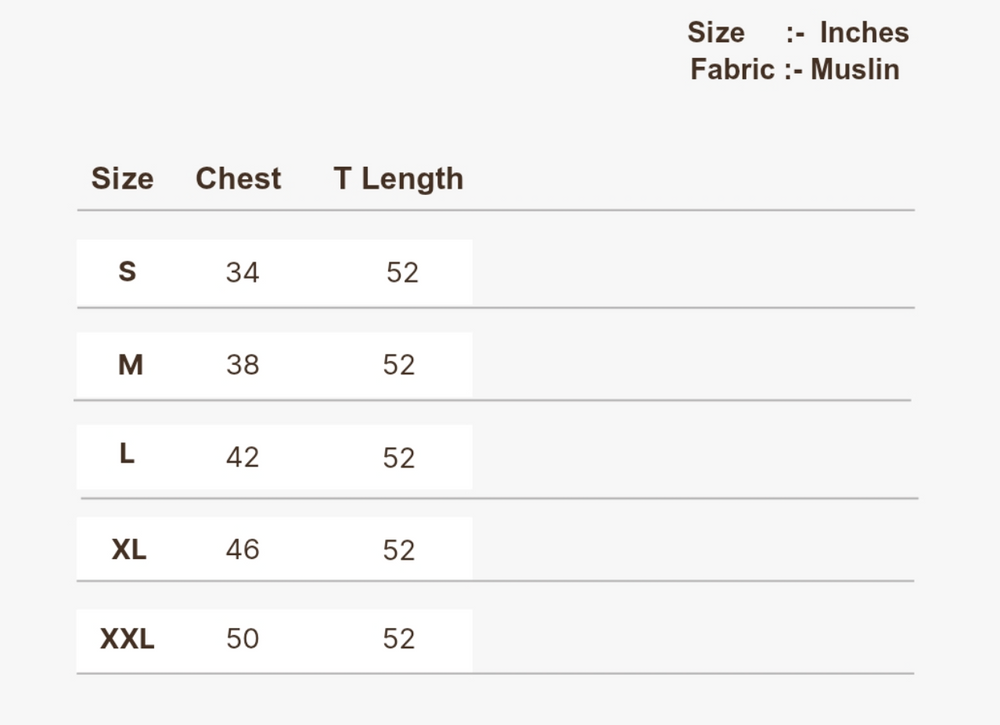Select the S size label
Viewport: 1000px width, 725px height.
127,271
